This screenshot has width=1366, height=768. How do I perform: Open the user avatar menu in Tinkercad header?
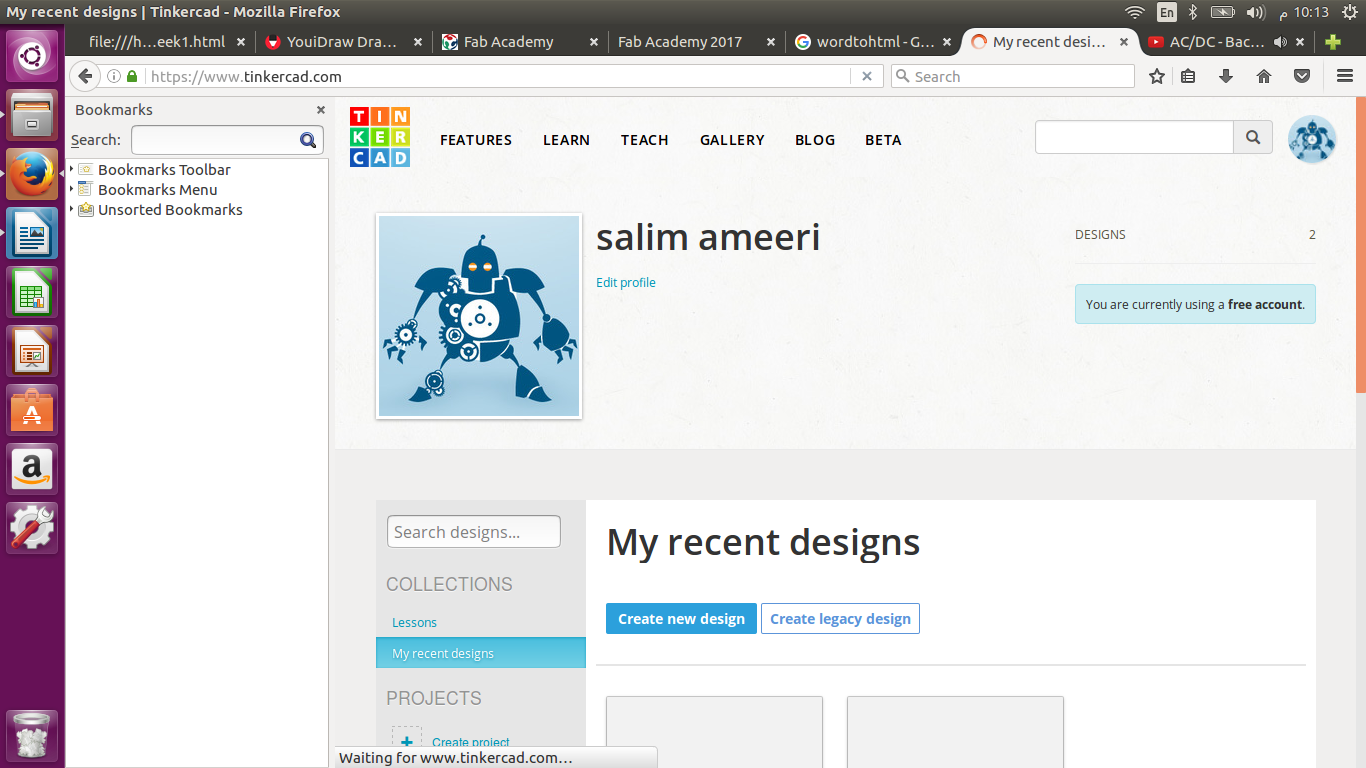pyautogui.click(x=1311, y=139)
